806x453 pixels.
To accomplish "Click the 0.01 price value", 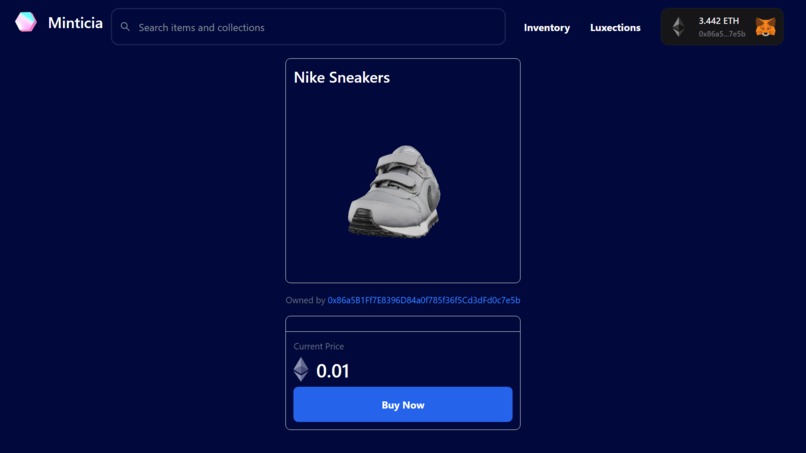I will pyautogui.click(x=333, y=371).
